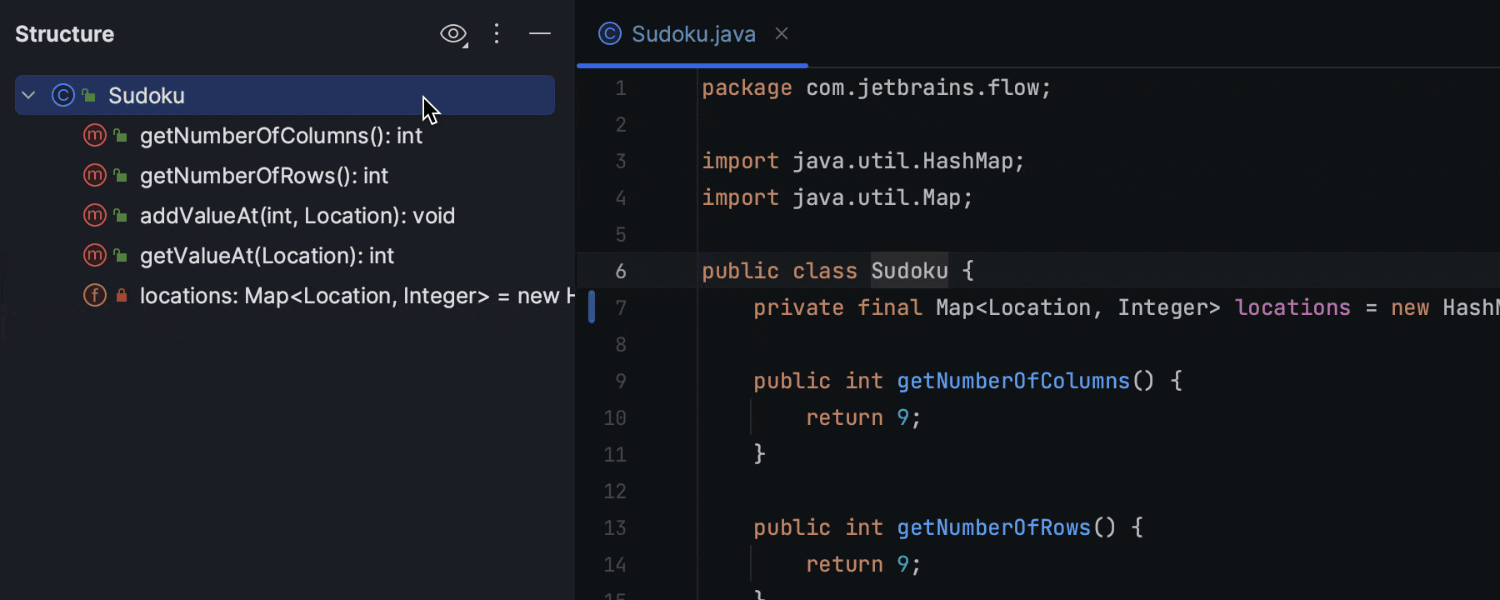Click the blue change marker at line 7

click(592, 307)
